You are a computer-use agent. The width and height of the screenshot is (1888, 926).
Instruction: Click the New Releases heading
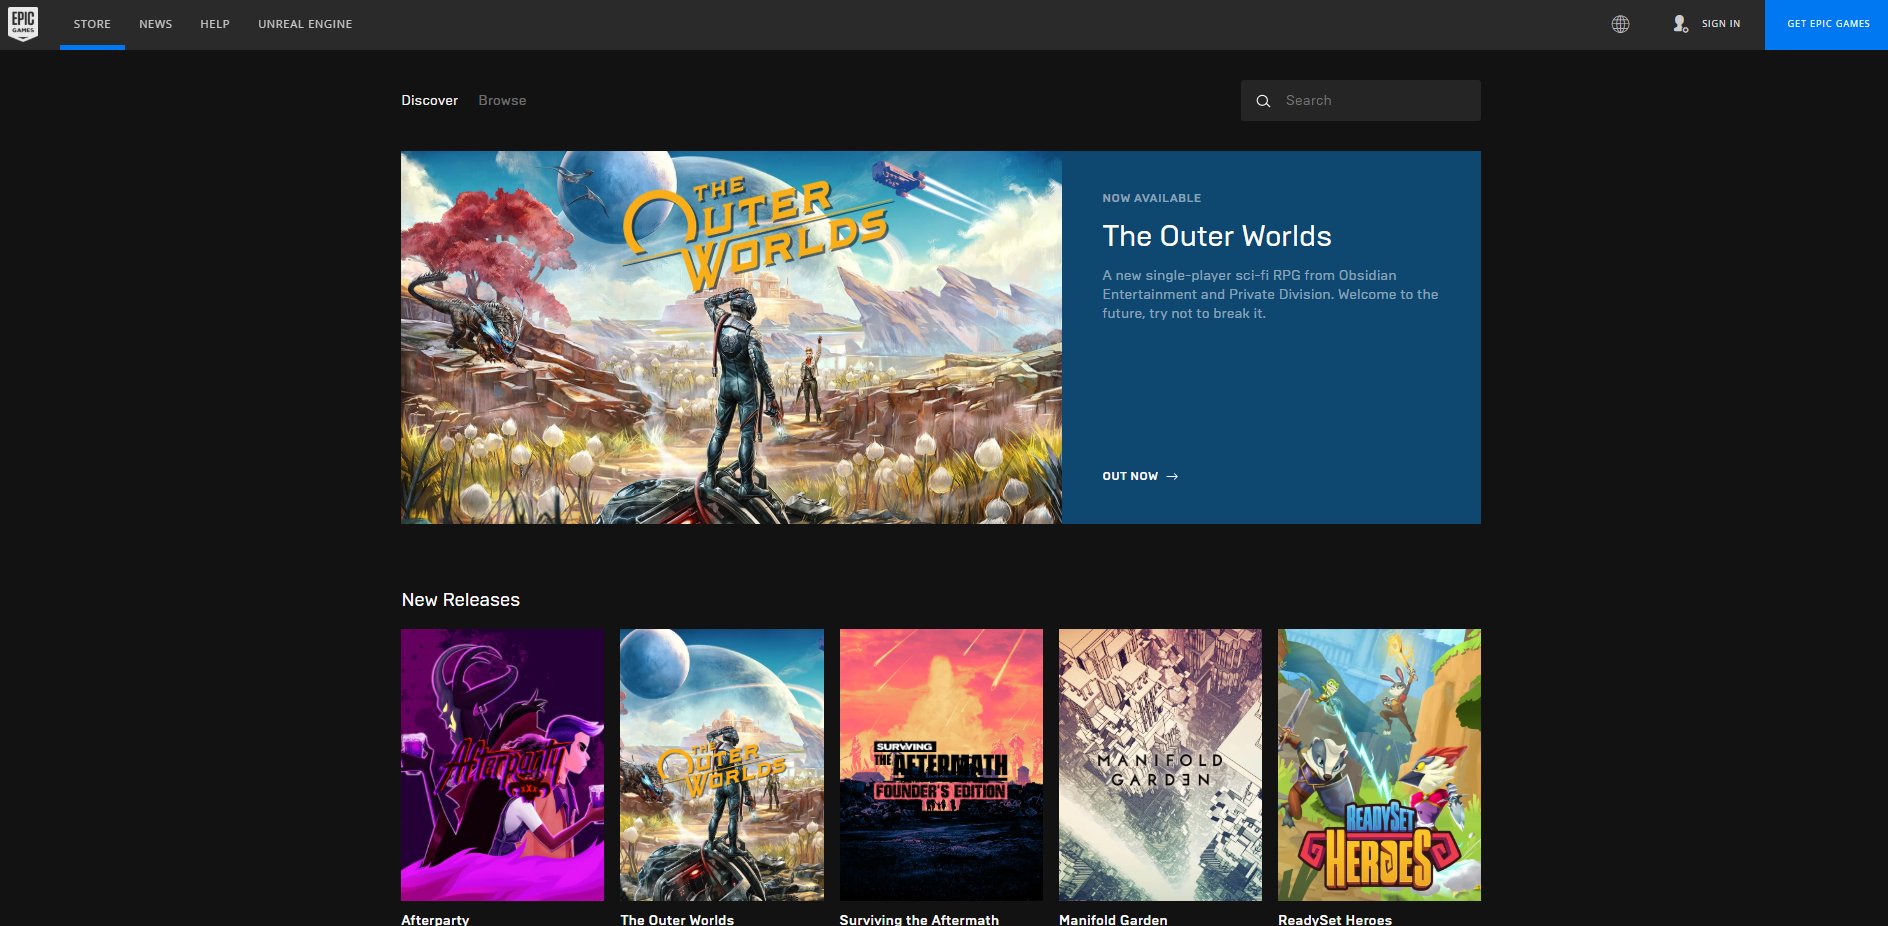tap(461, 600)
